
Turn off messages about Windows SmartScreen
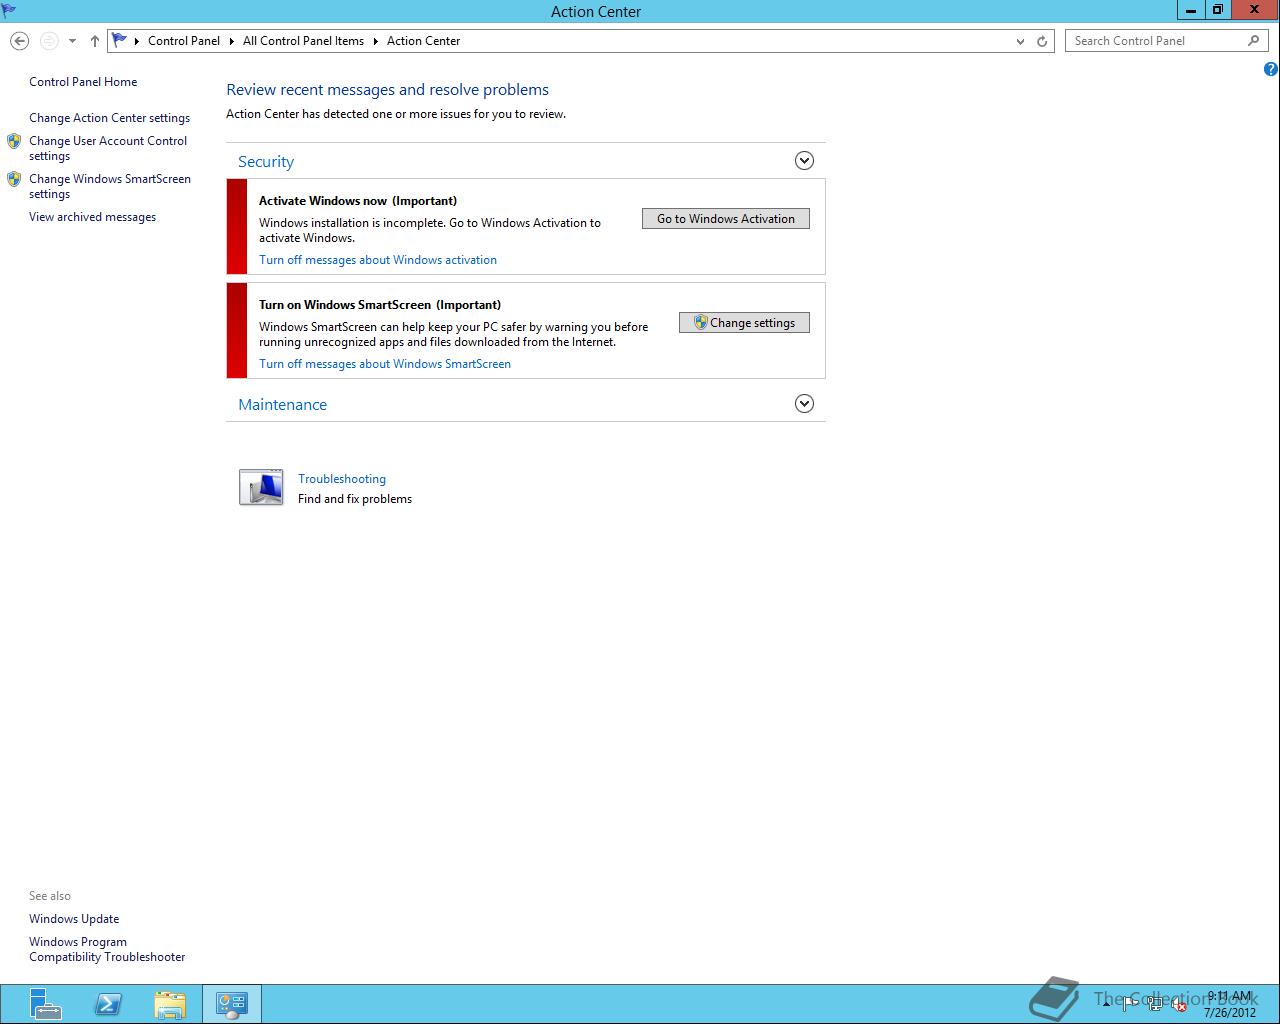385,364
